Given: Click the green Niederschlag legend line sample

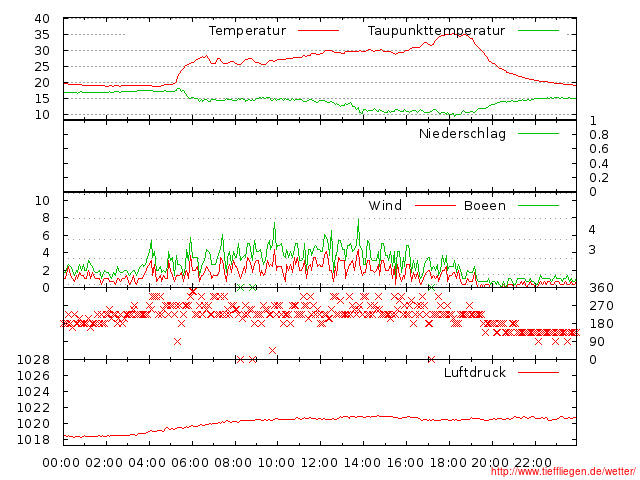Looking at the screenshot, I should pos(538,134).
